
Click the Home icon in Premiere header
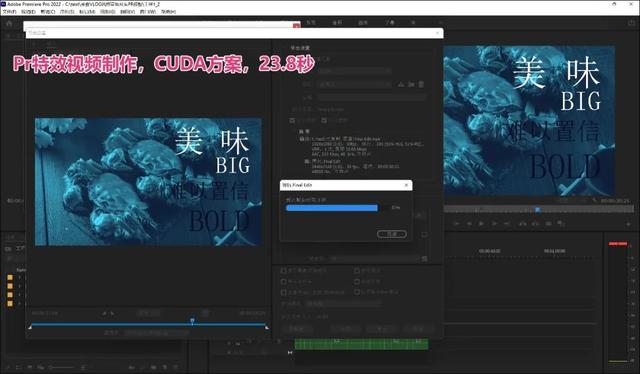pyautogui.click(x=9, y=23)
